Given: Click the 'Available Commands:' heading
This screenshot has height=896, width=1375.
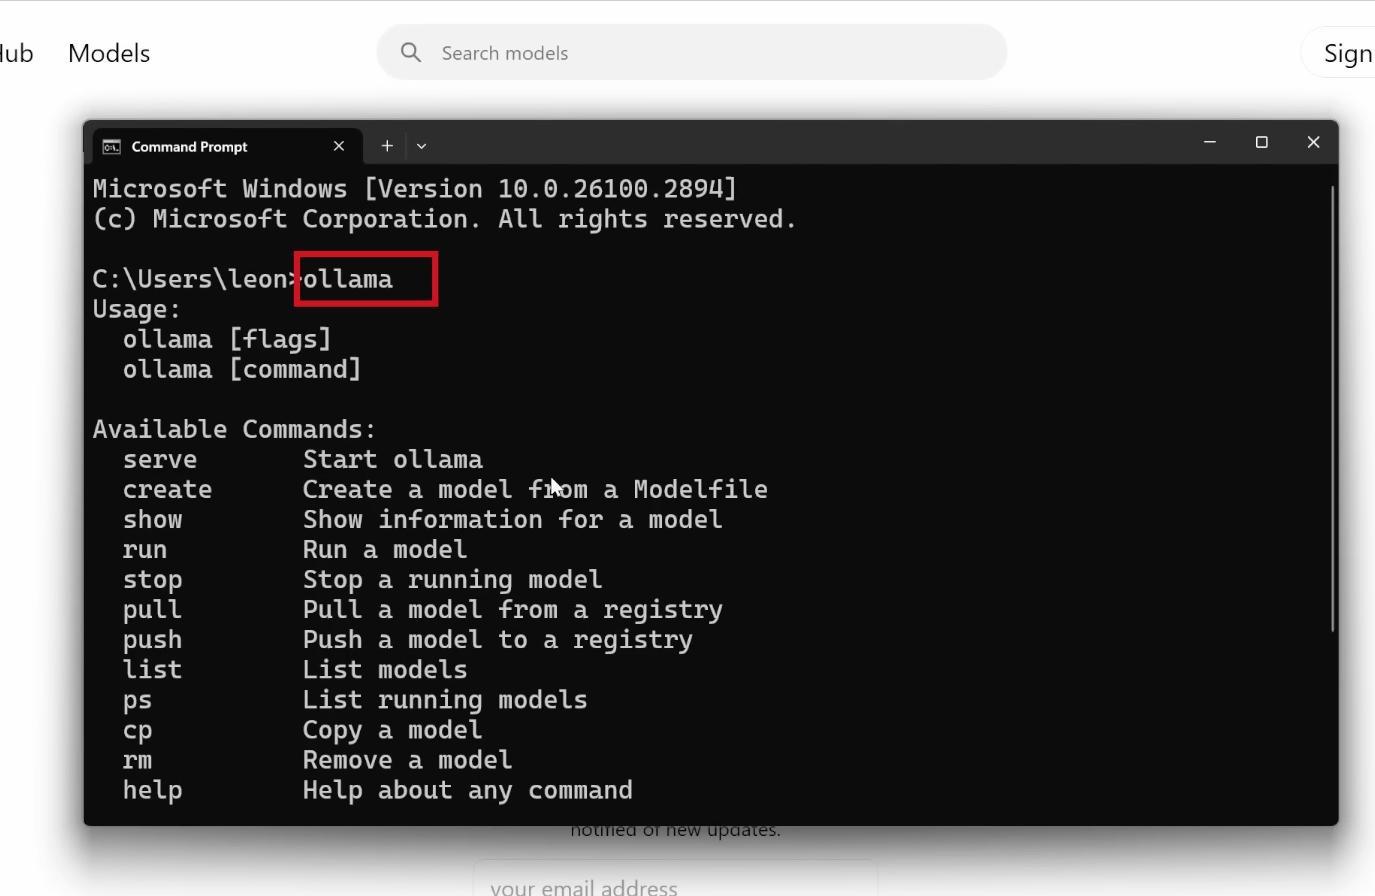Looking at the screenshot, I should click(235, 430).
